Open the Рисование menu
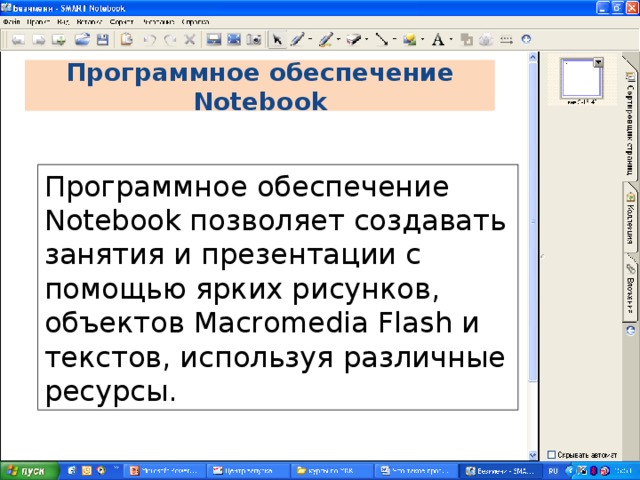The width and height of the screenshot is (640, 480). pyautogui.click(x=158, y=22)
